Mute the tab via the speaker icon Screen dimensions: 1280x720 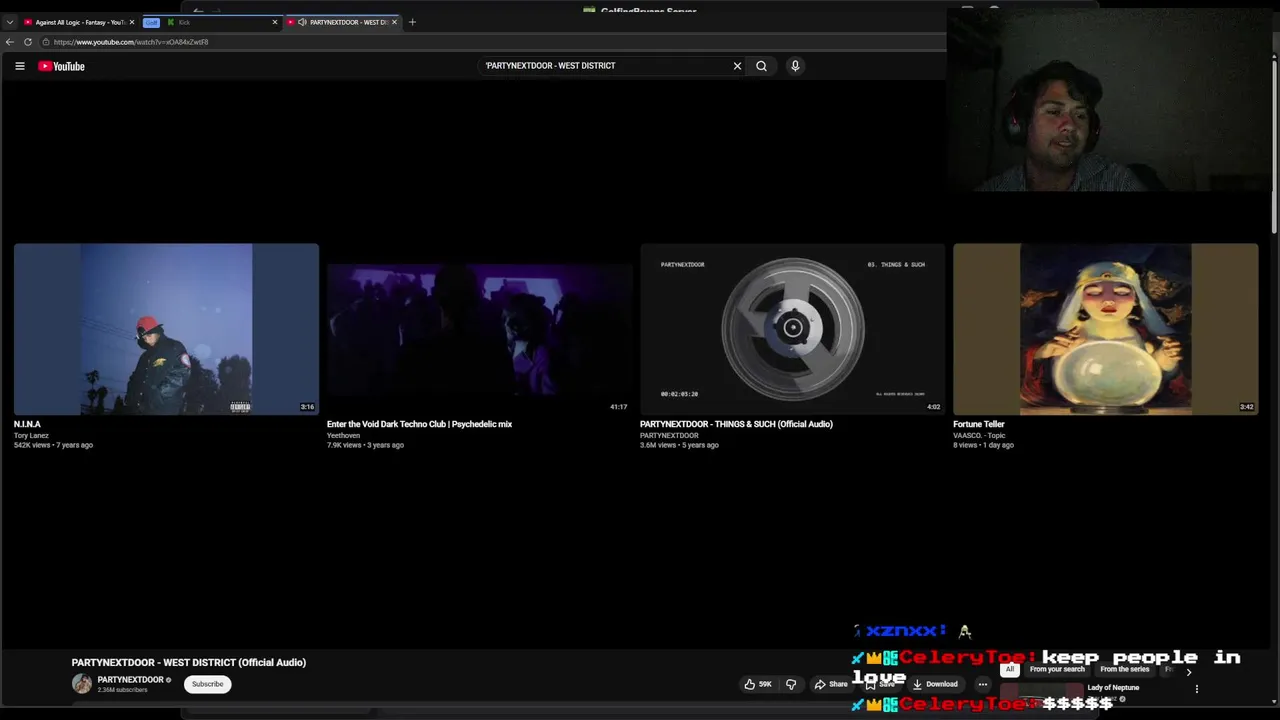click(x=302, y=22)
